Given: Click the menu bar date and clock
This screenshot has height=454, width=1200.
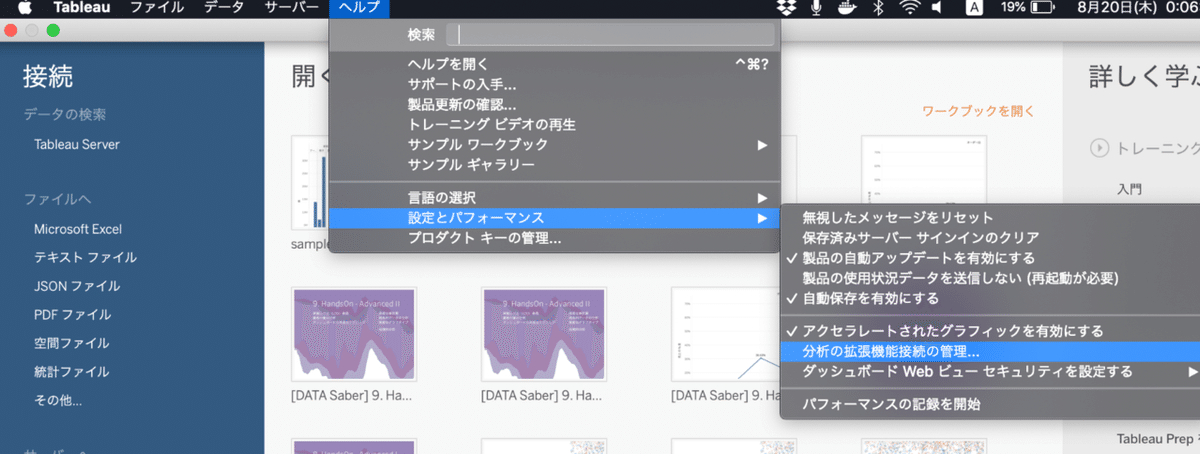Looking at the screenshot, I should point(1136,8).
